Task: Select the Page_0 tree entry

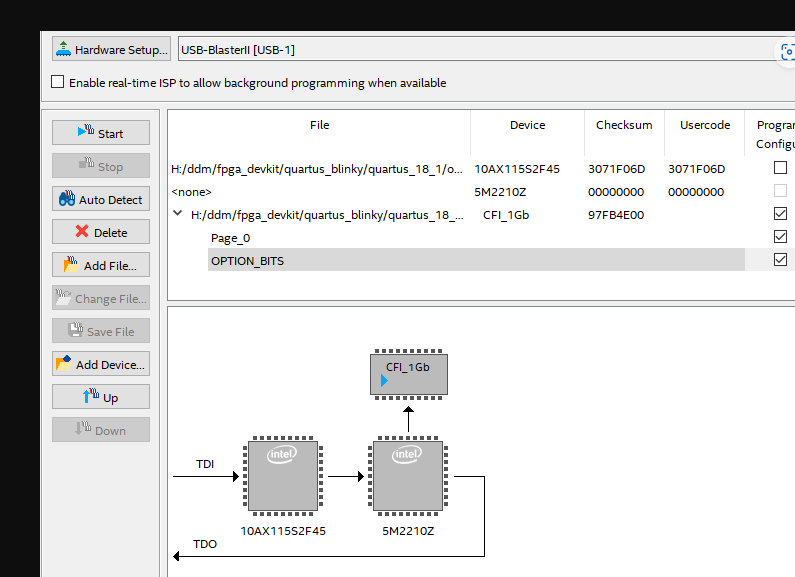Action: point(231,238)
